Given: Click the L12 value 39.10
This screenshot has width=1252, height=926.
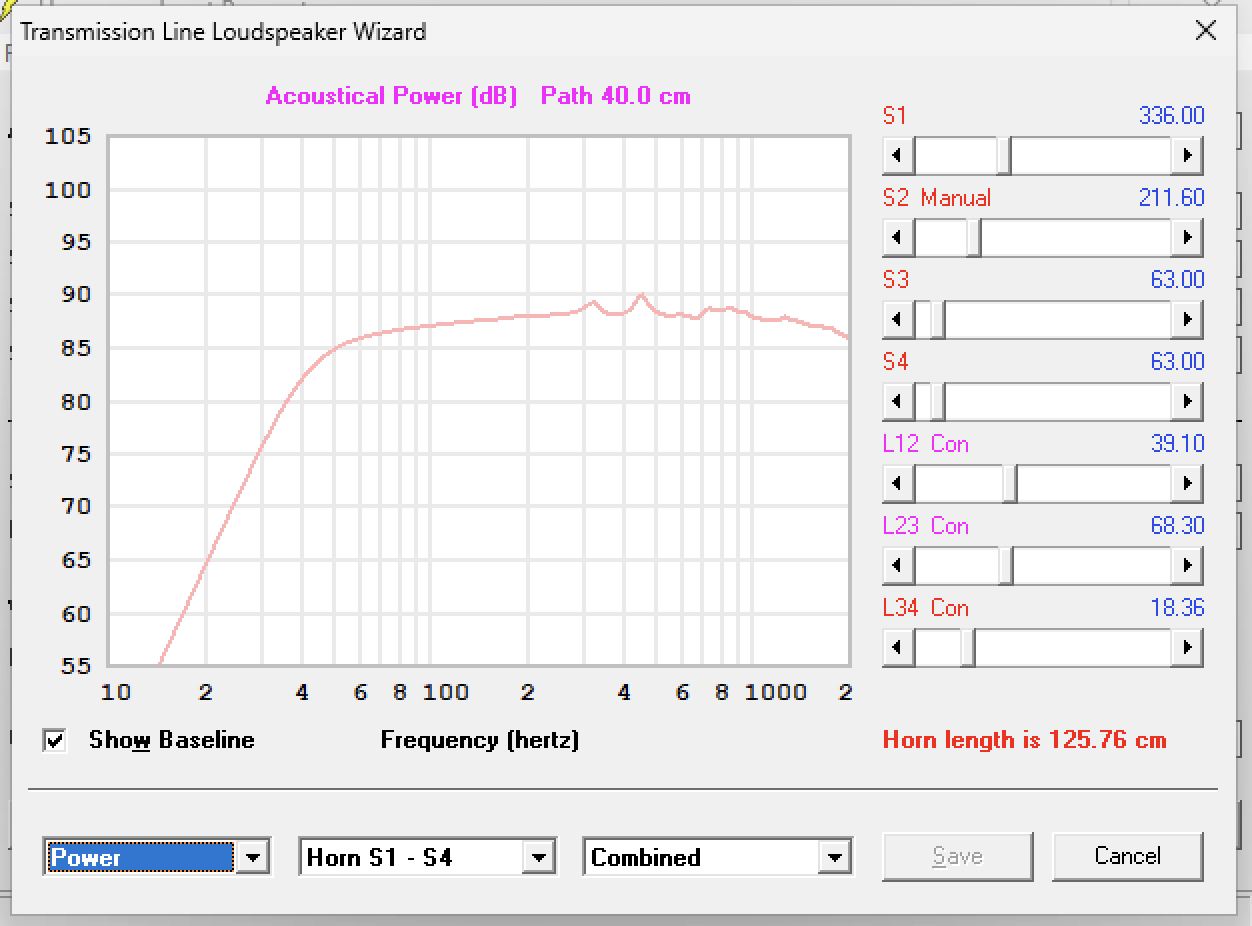Looking at the screenshot, I should (1178, 444).
